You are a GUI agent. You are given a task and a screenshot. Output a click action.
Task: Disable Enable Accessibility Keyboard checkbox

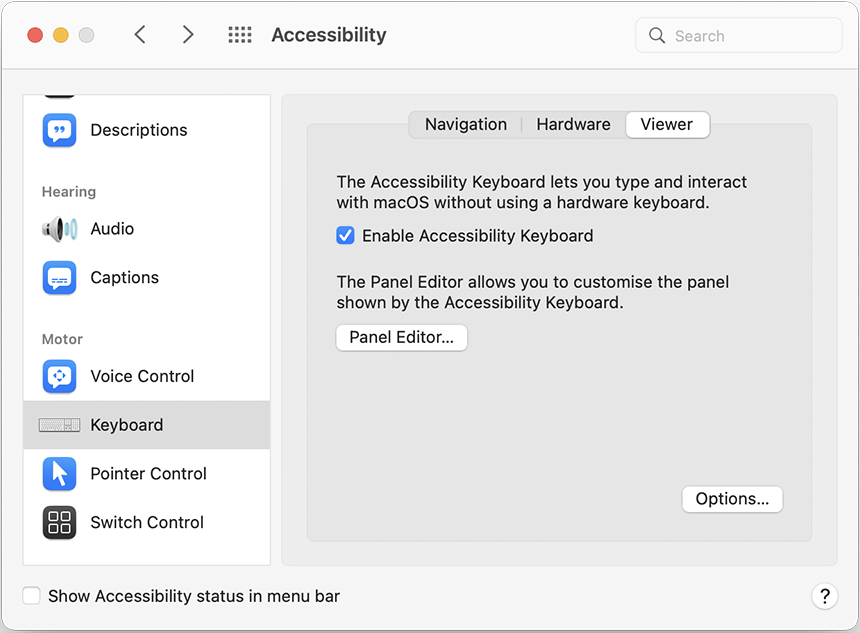344,235
